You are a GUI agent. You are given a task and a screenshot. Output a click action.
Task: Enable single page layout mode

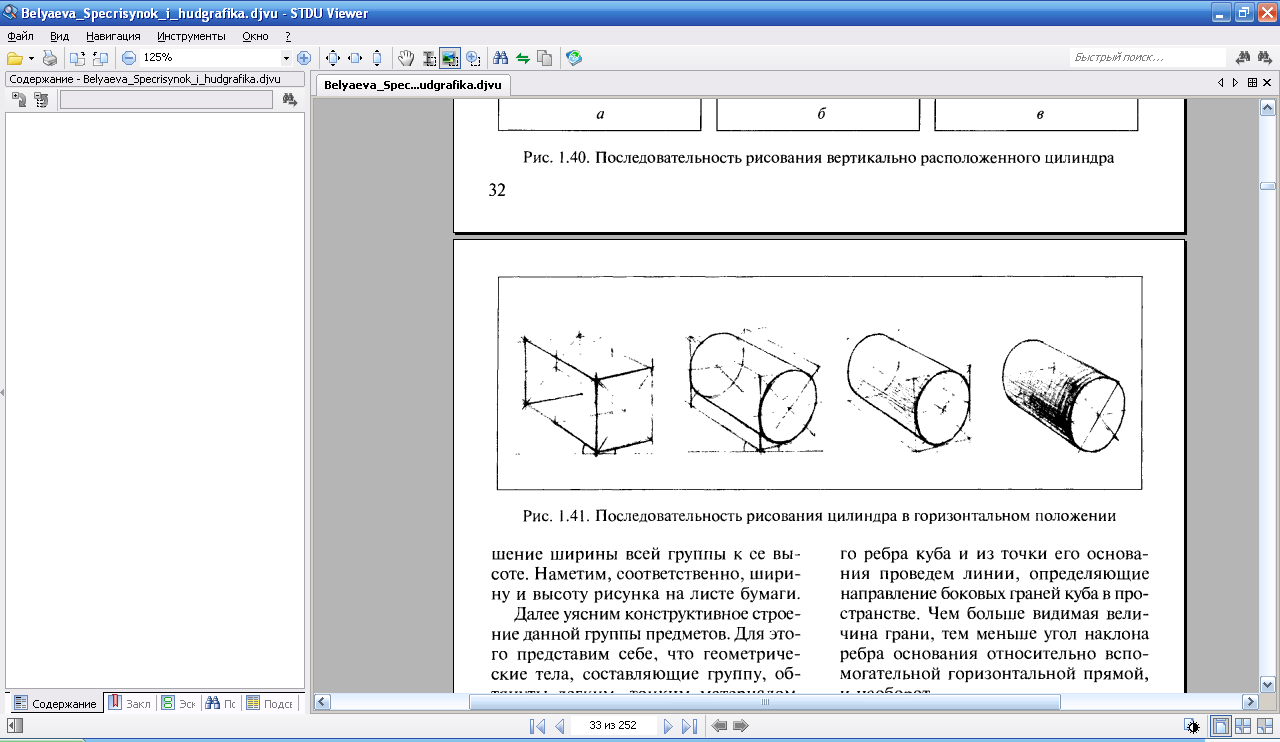point(1221,726)
